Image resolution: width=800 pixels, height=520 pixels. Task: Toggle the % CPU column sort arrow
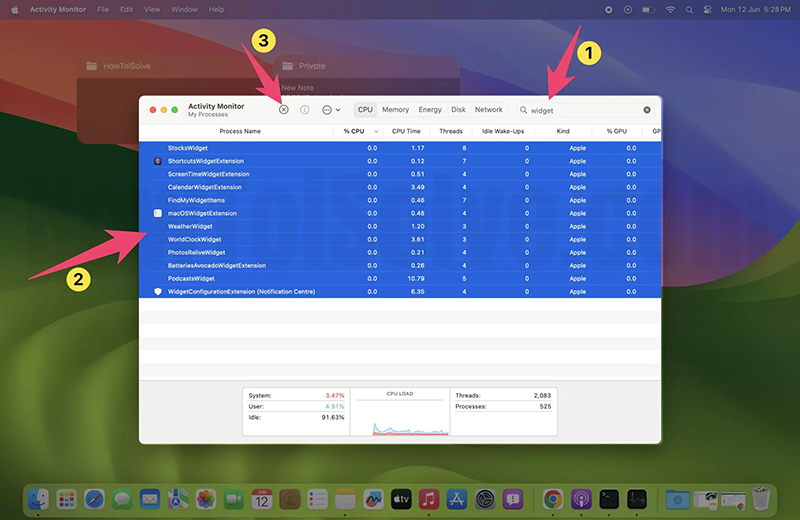point(376,132)
